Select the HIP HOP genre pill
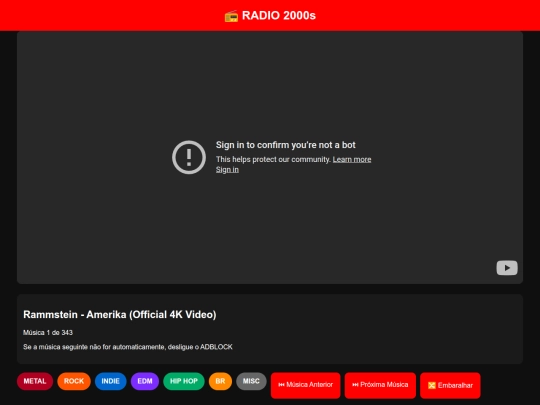This screenshot has height=405, width=540. 184,381
